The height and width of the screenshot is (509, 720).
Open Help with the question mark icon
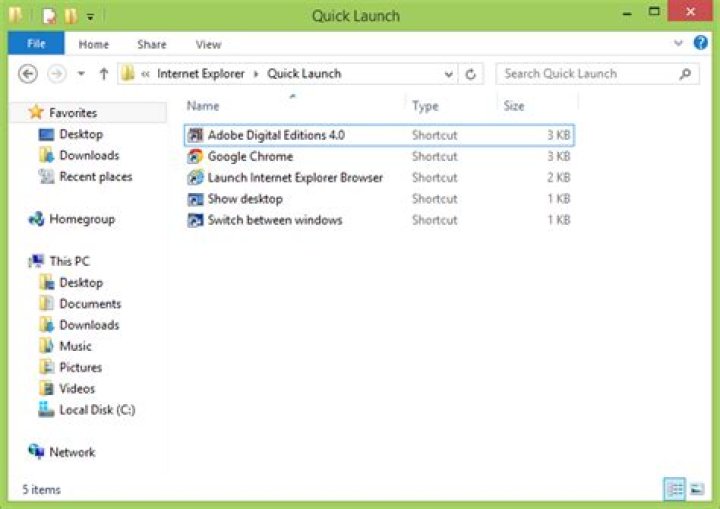pos(701,43)
